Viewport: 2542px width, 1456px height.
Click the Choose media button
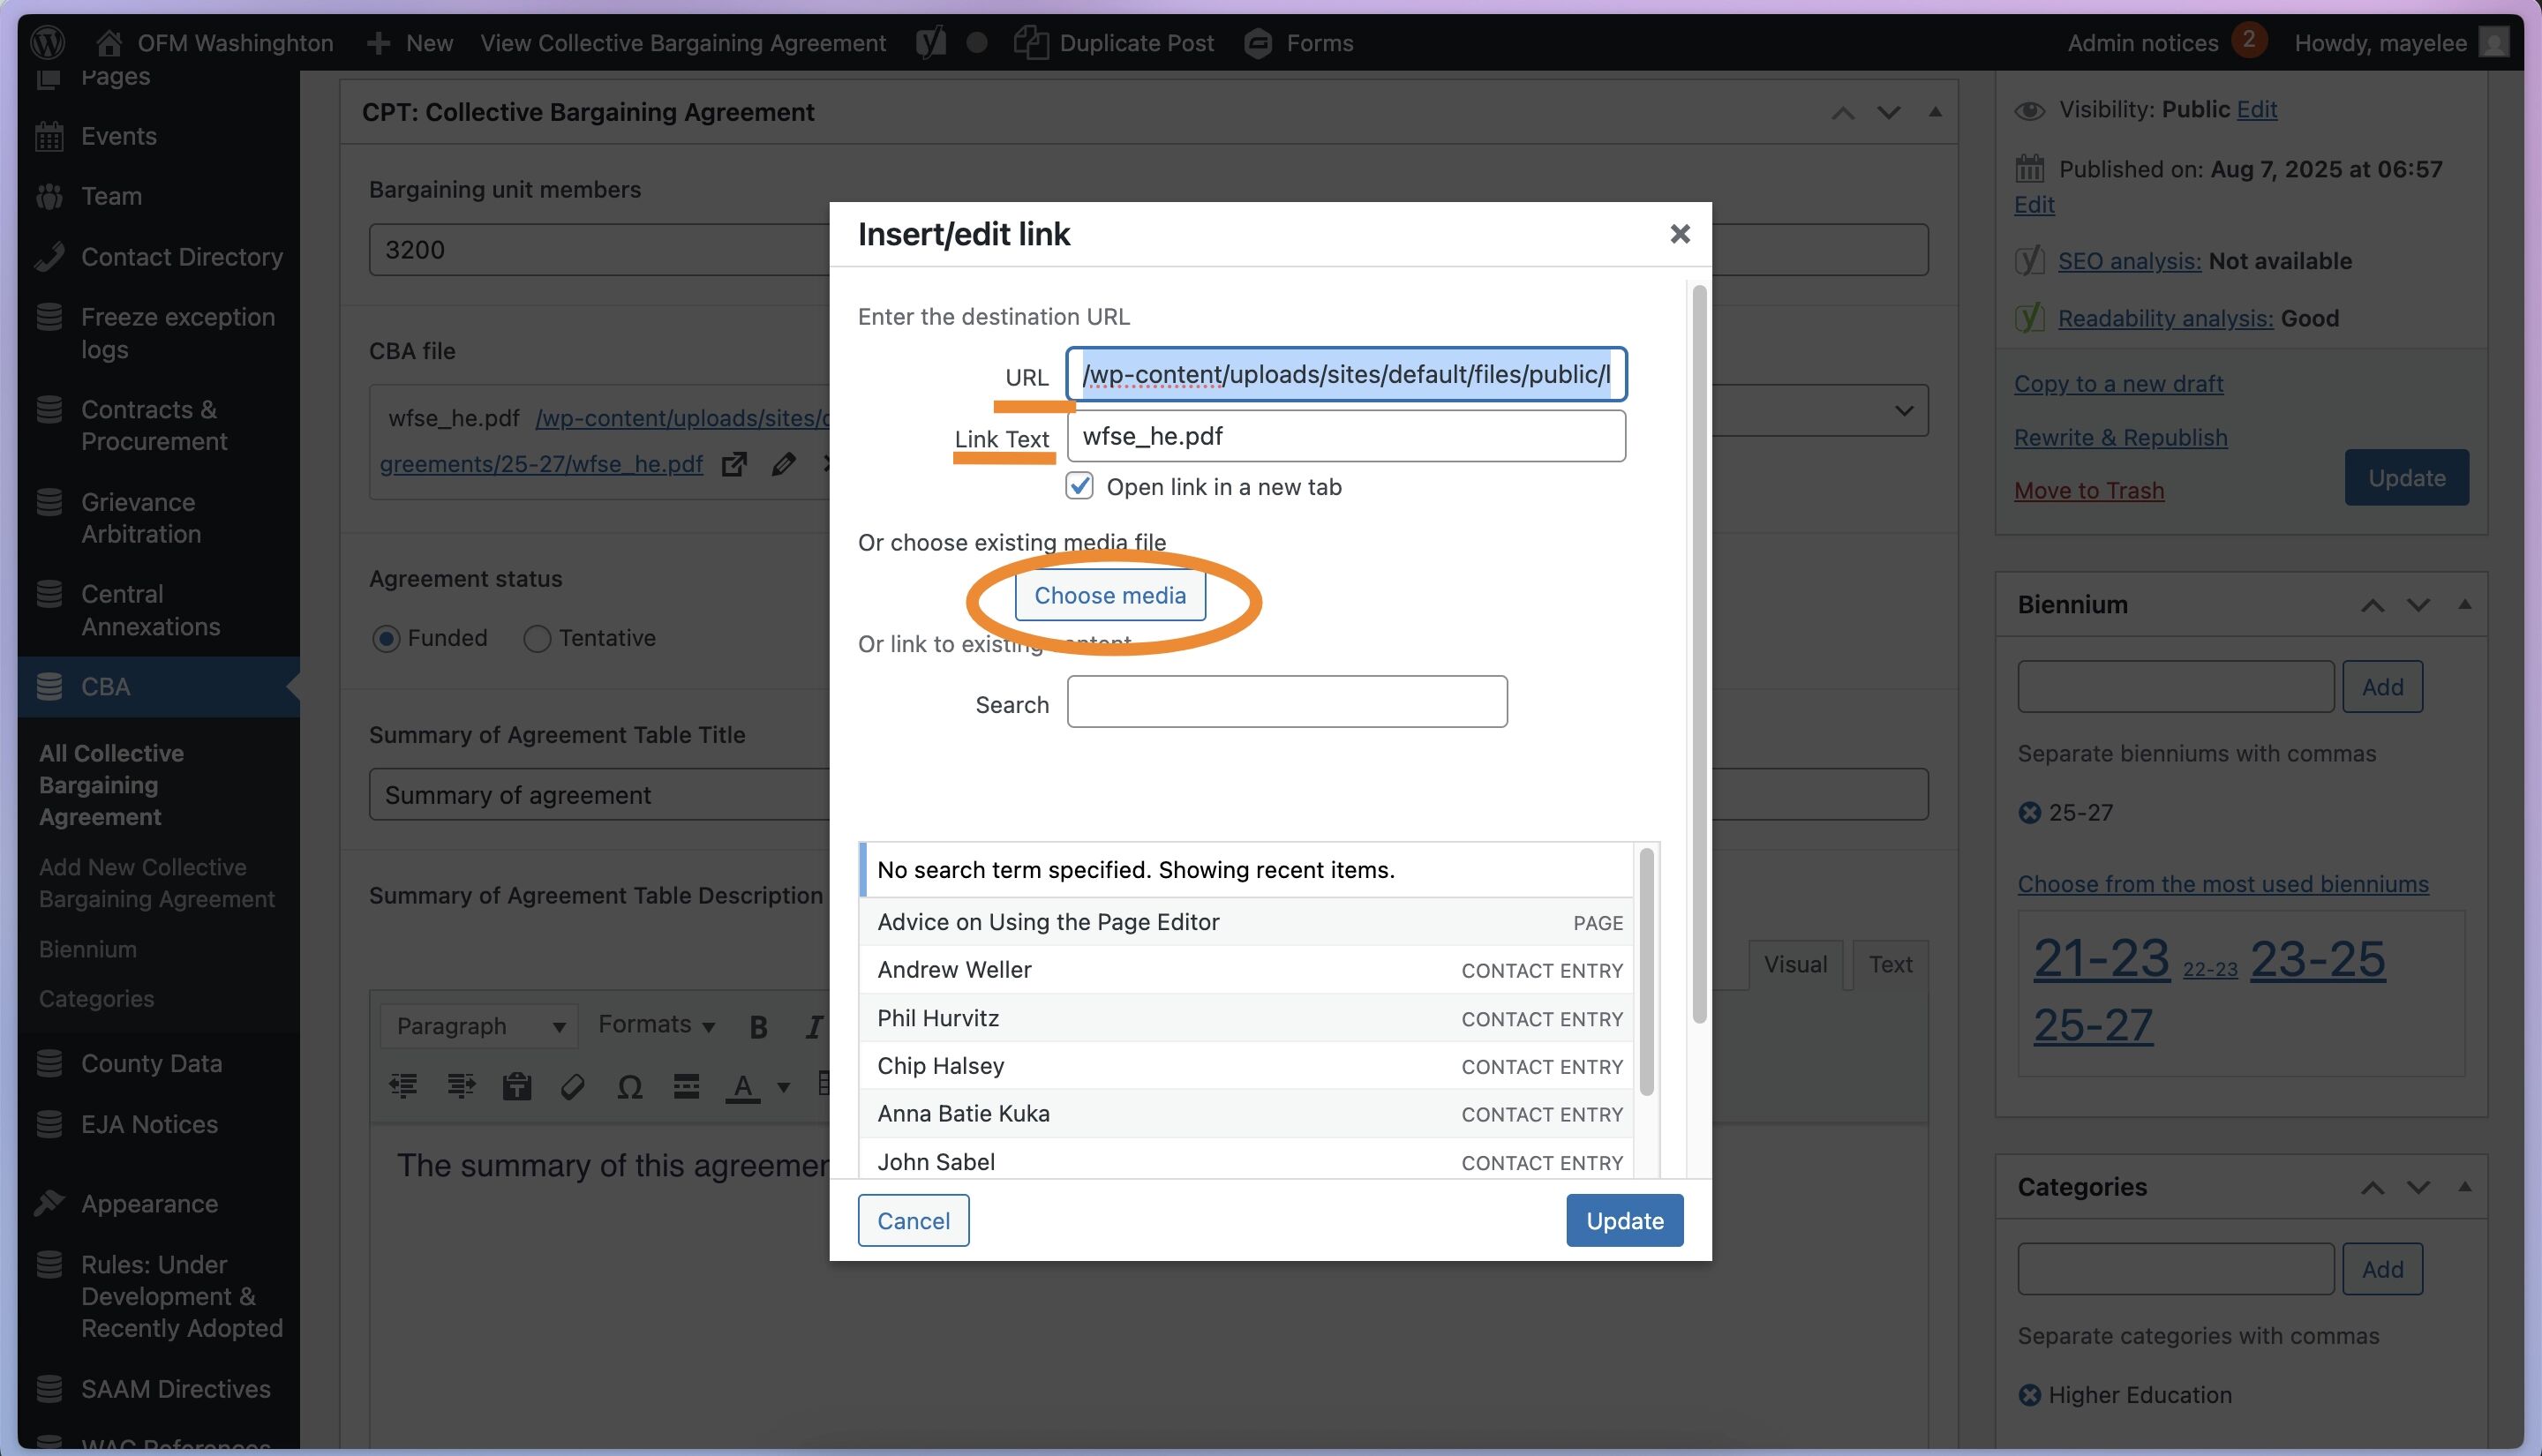point(1109,595)
